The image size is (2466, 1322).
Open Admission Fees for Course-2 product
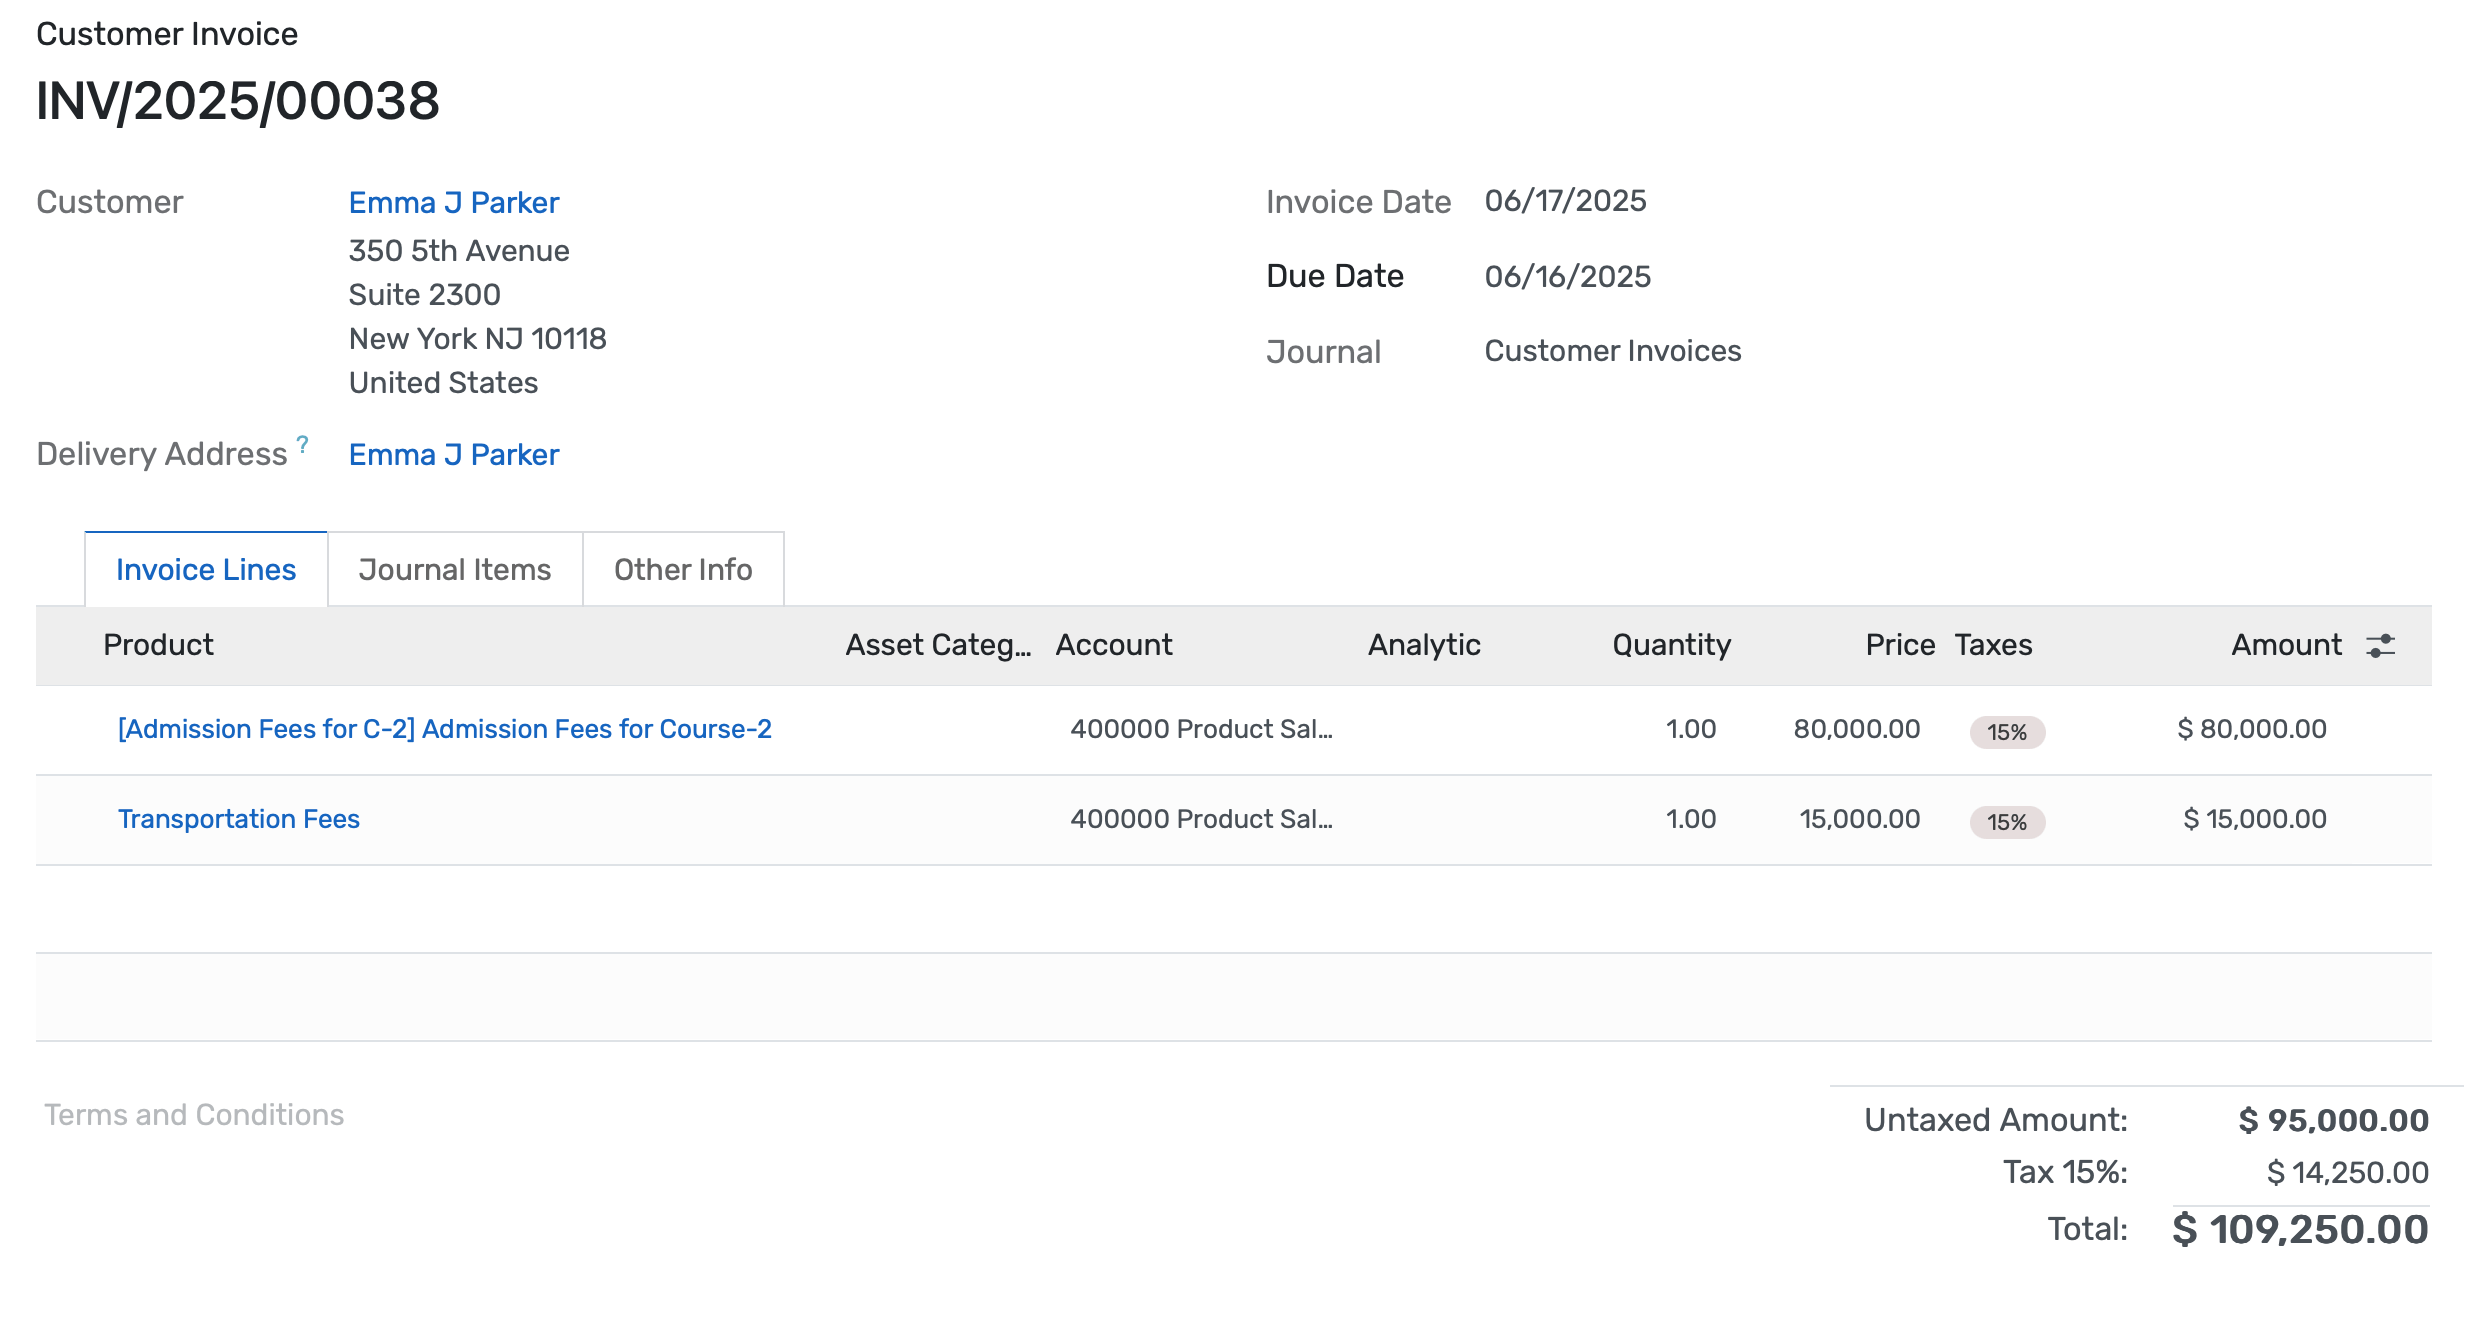tap(444, 729)
